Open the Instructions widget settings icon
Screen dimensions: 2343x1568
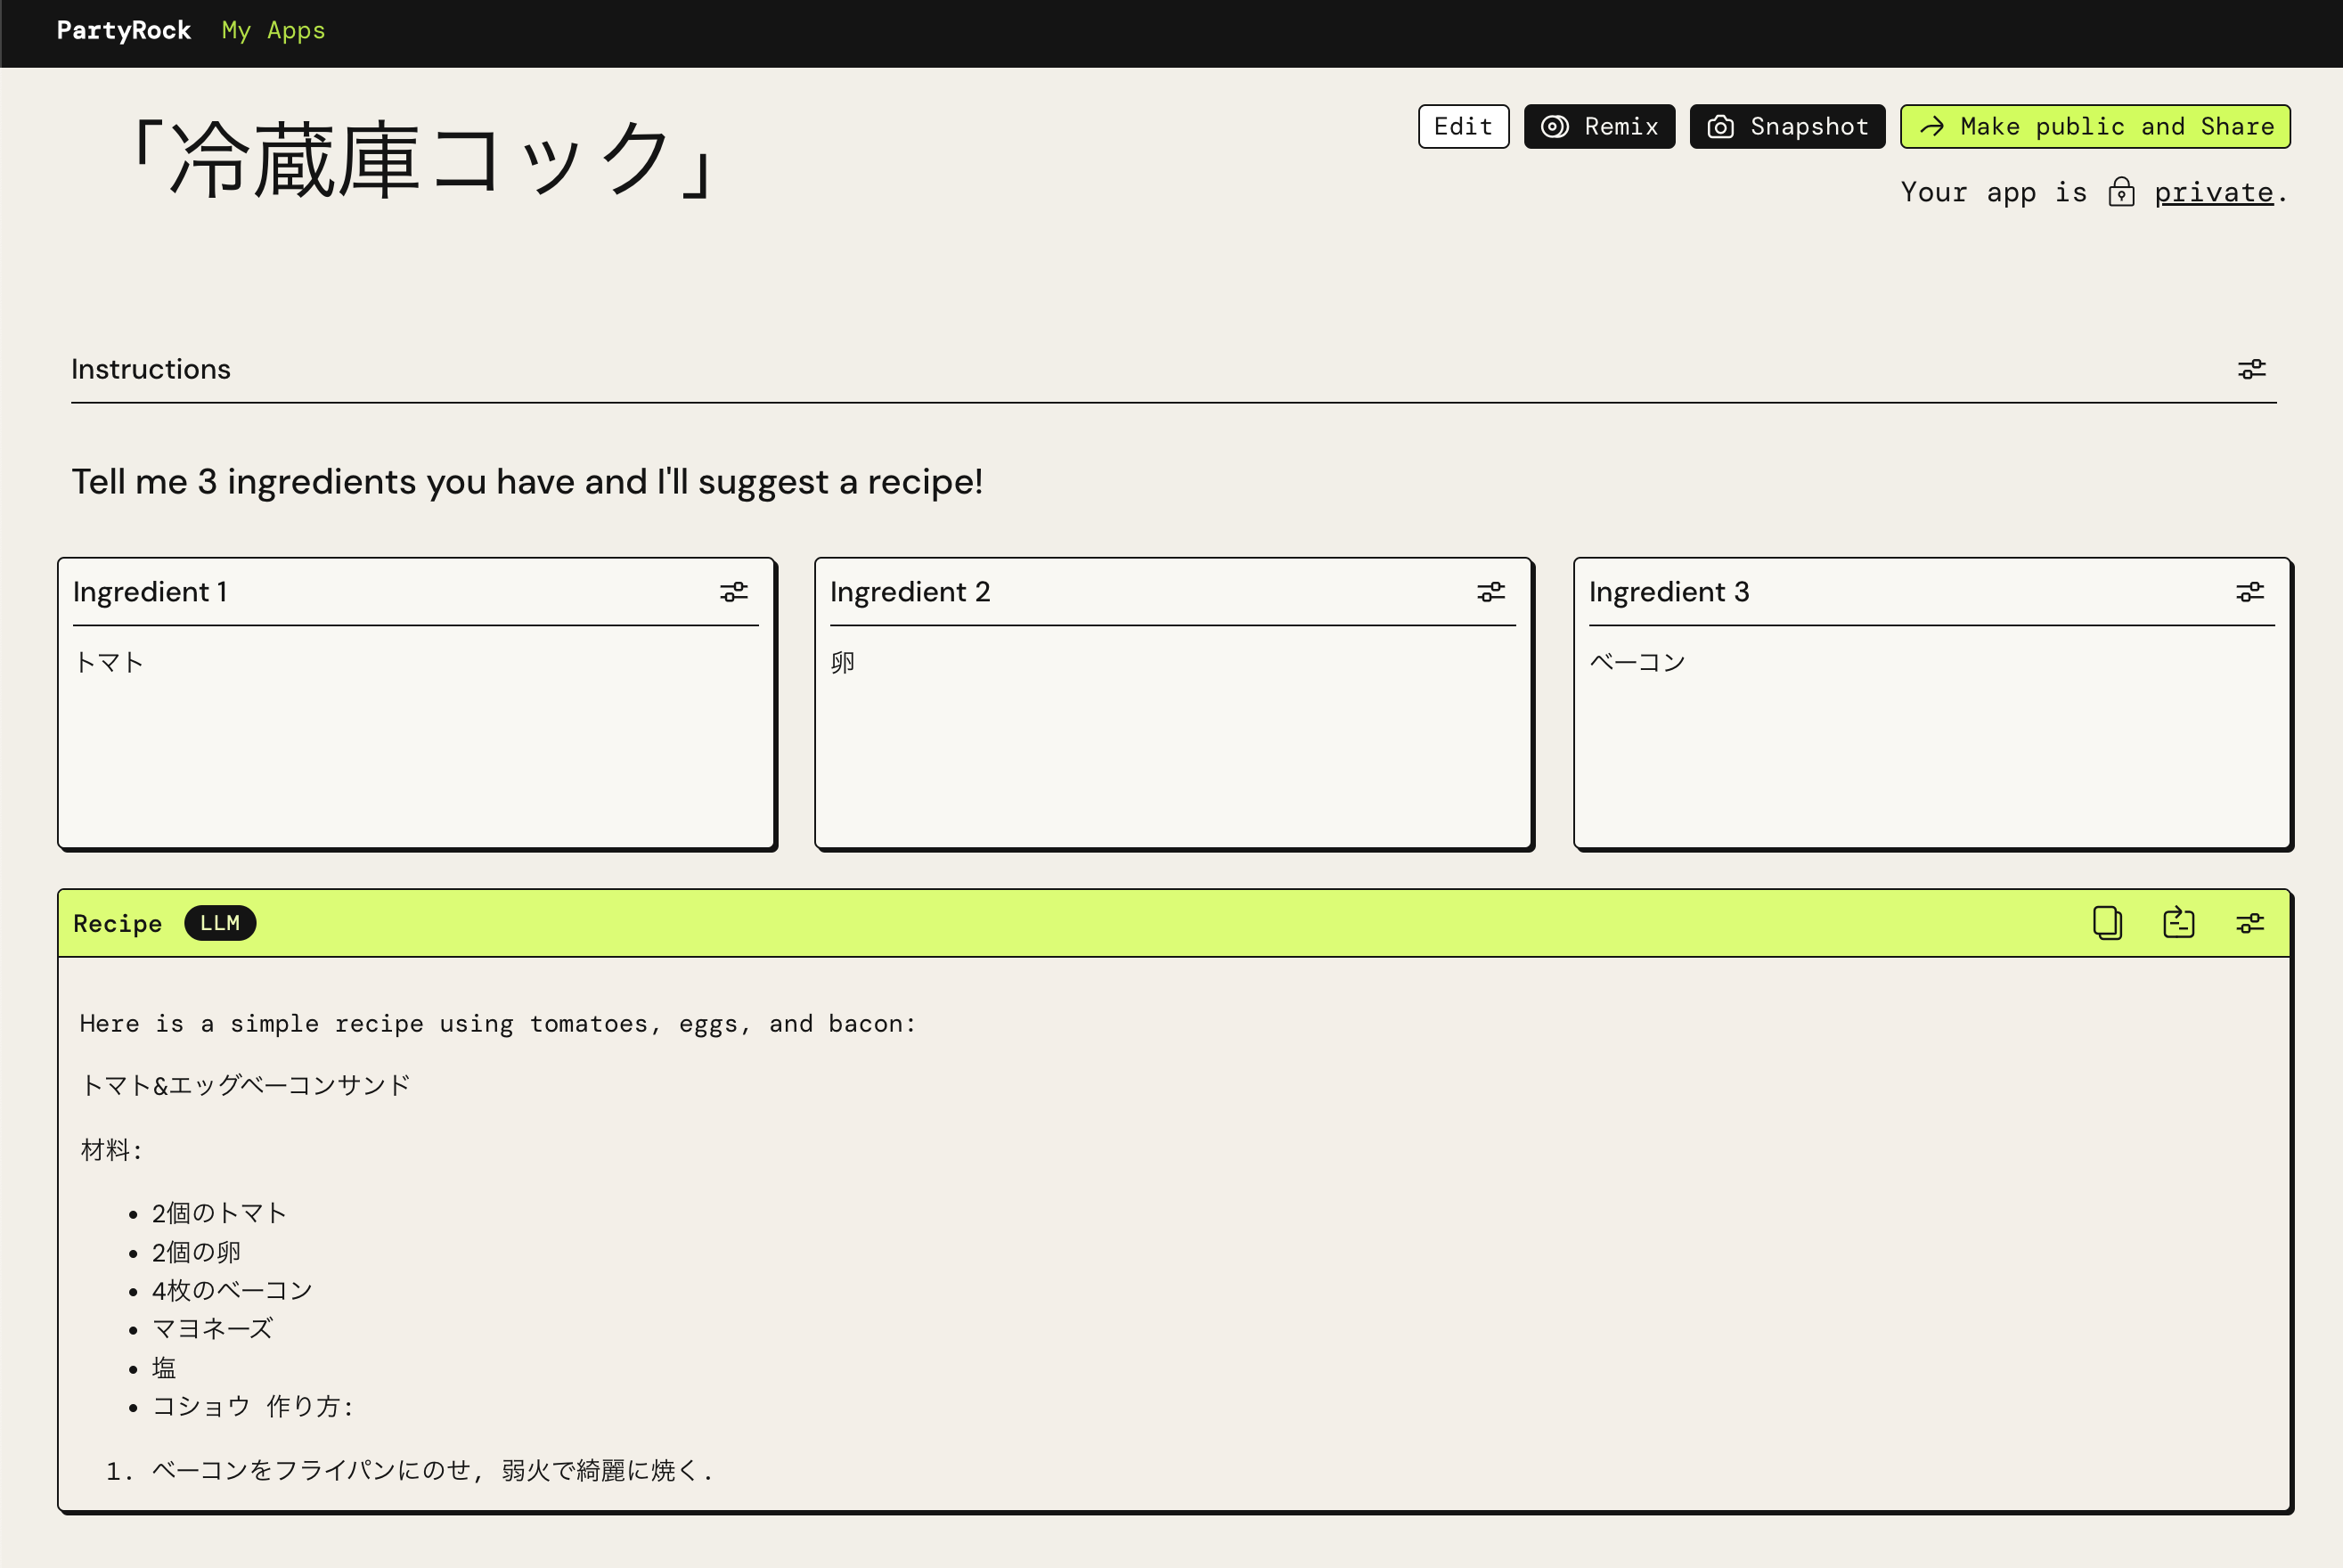tap(2251, 370)
